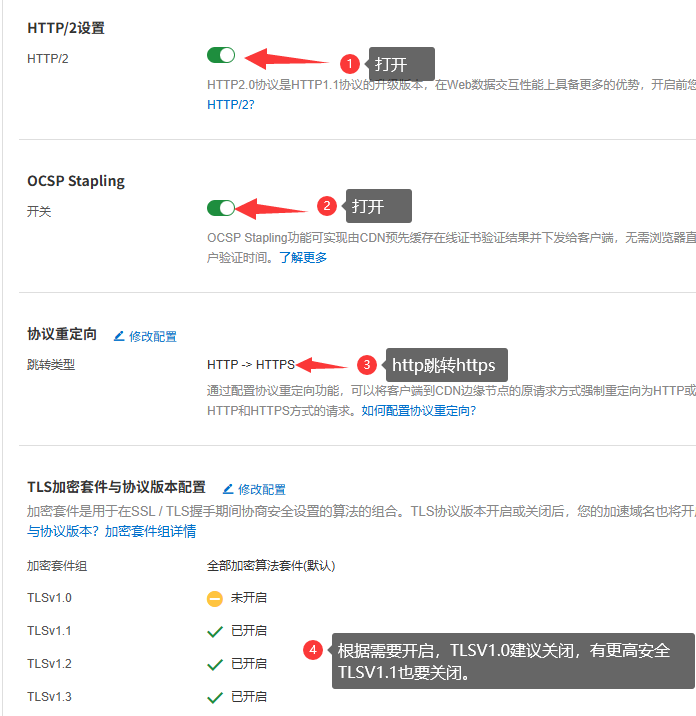
Task: Click the 加密套件组 label
Action: click(x=57, y=566)
